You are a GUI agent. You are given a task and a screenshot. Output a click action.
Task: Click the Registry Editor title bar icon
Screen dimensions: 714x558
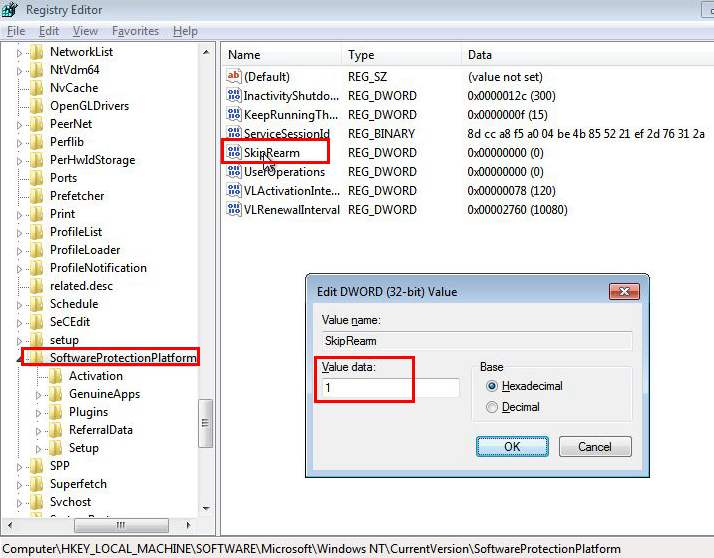(x=12, y=11)
